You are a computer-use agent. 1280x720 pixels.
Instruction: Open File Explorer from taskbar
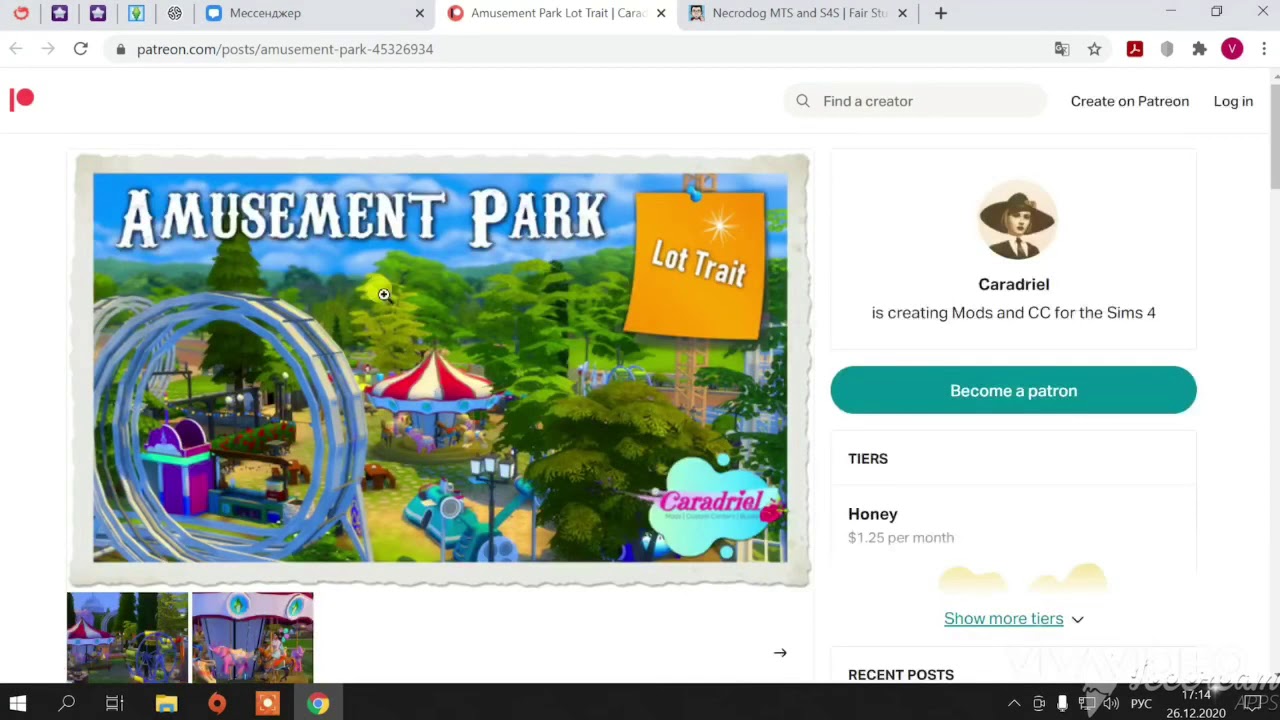166,704
